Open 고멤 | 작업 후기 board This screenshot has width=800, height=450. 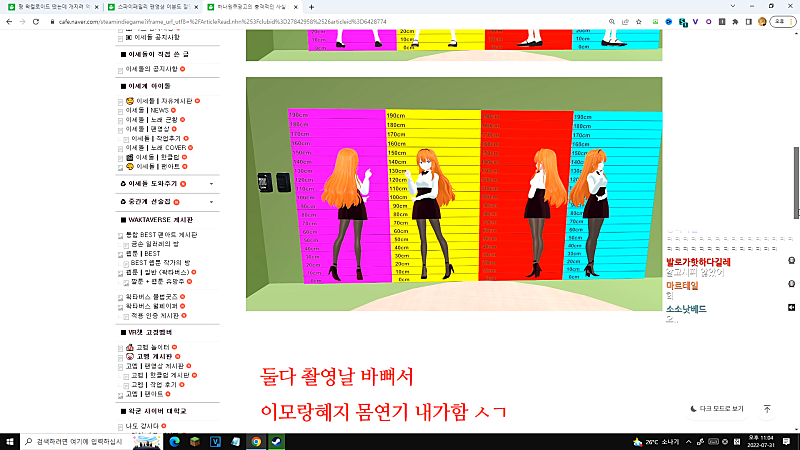tap(154, 385)
